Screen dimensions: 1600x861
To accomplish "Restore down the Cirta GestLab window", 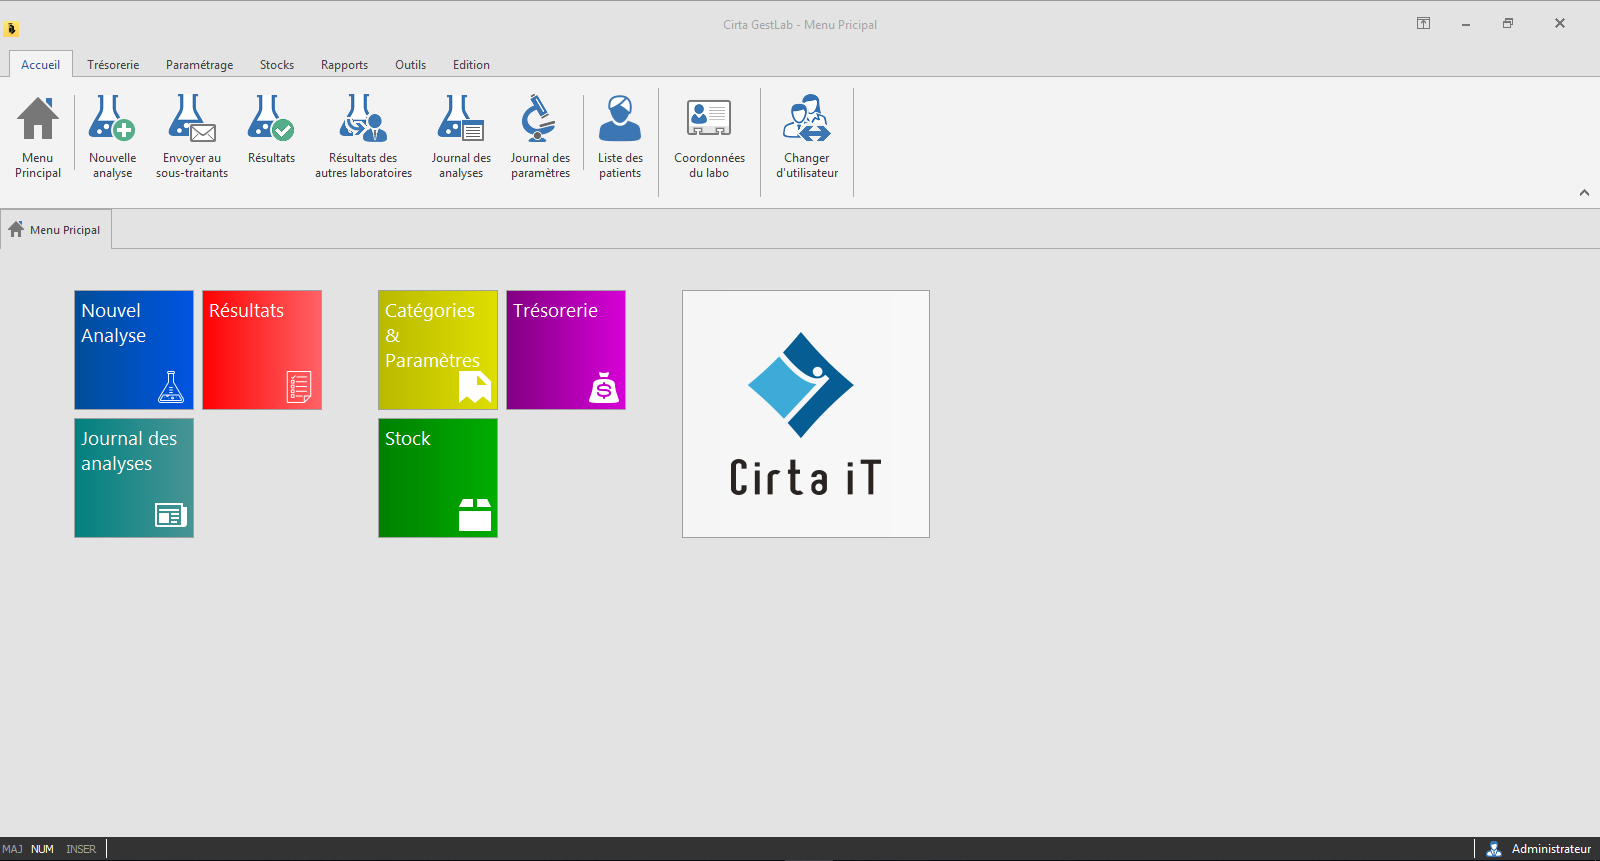I will point(1508,23).
